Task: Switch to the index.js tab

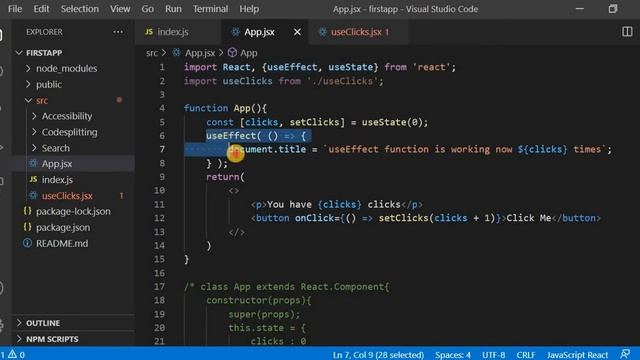Action: pyautogui.click(x=178, y=32)
